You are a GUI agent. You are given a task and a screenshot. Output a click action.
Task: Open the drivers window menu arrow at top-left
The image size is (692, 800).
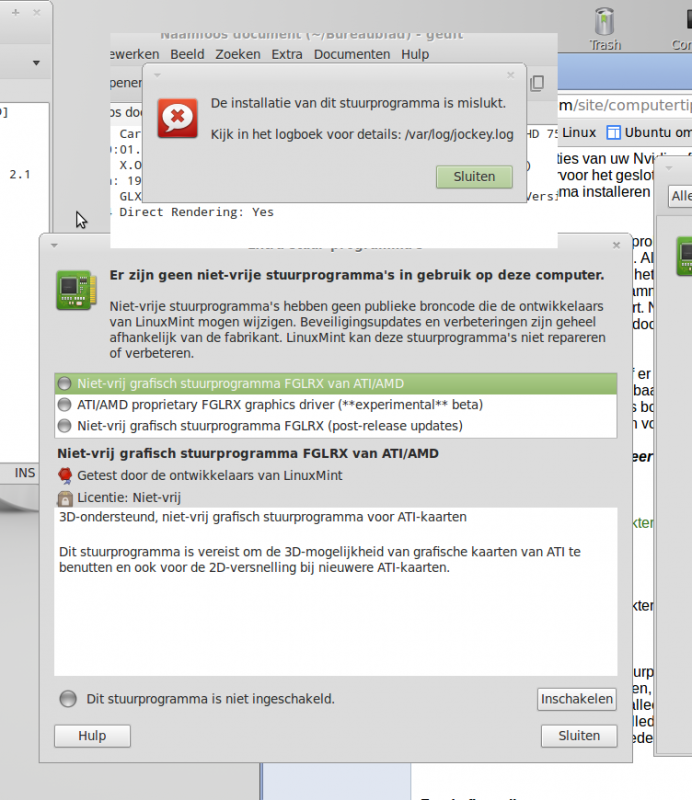point(54,245)
